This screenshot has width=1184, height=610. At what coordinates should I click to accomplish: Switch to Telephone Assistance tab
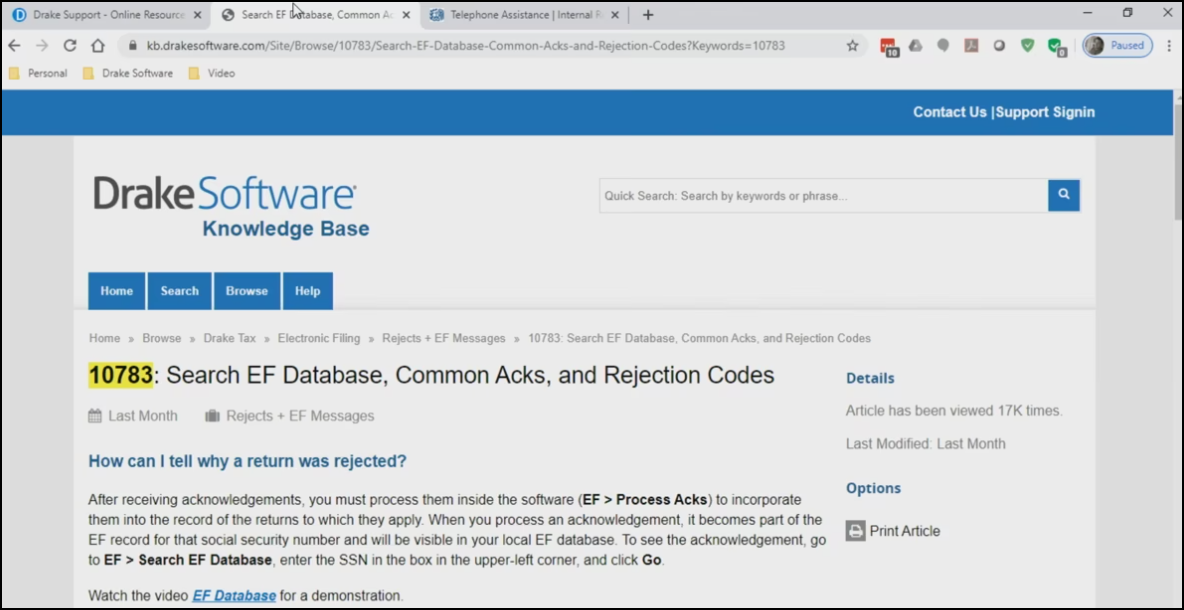point(523,15)
